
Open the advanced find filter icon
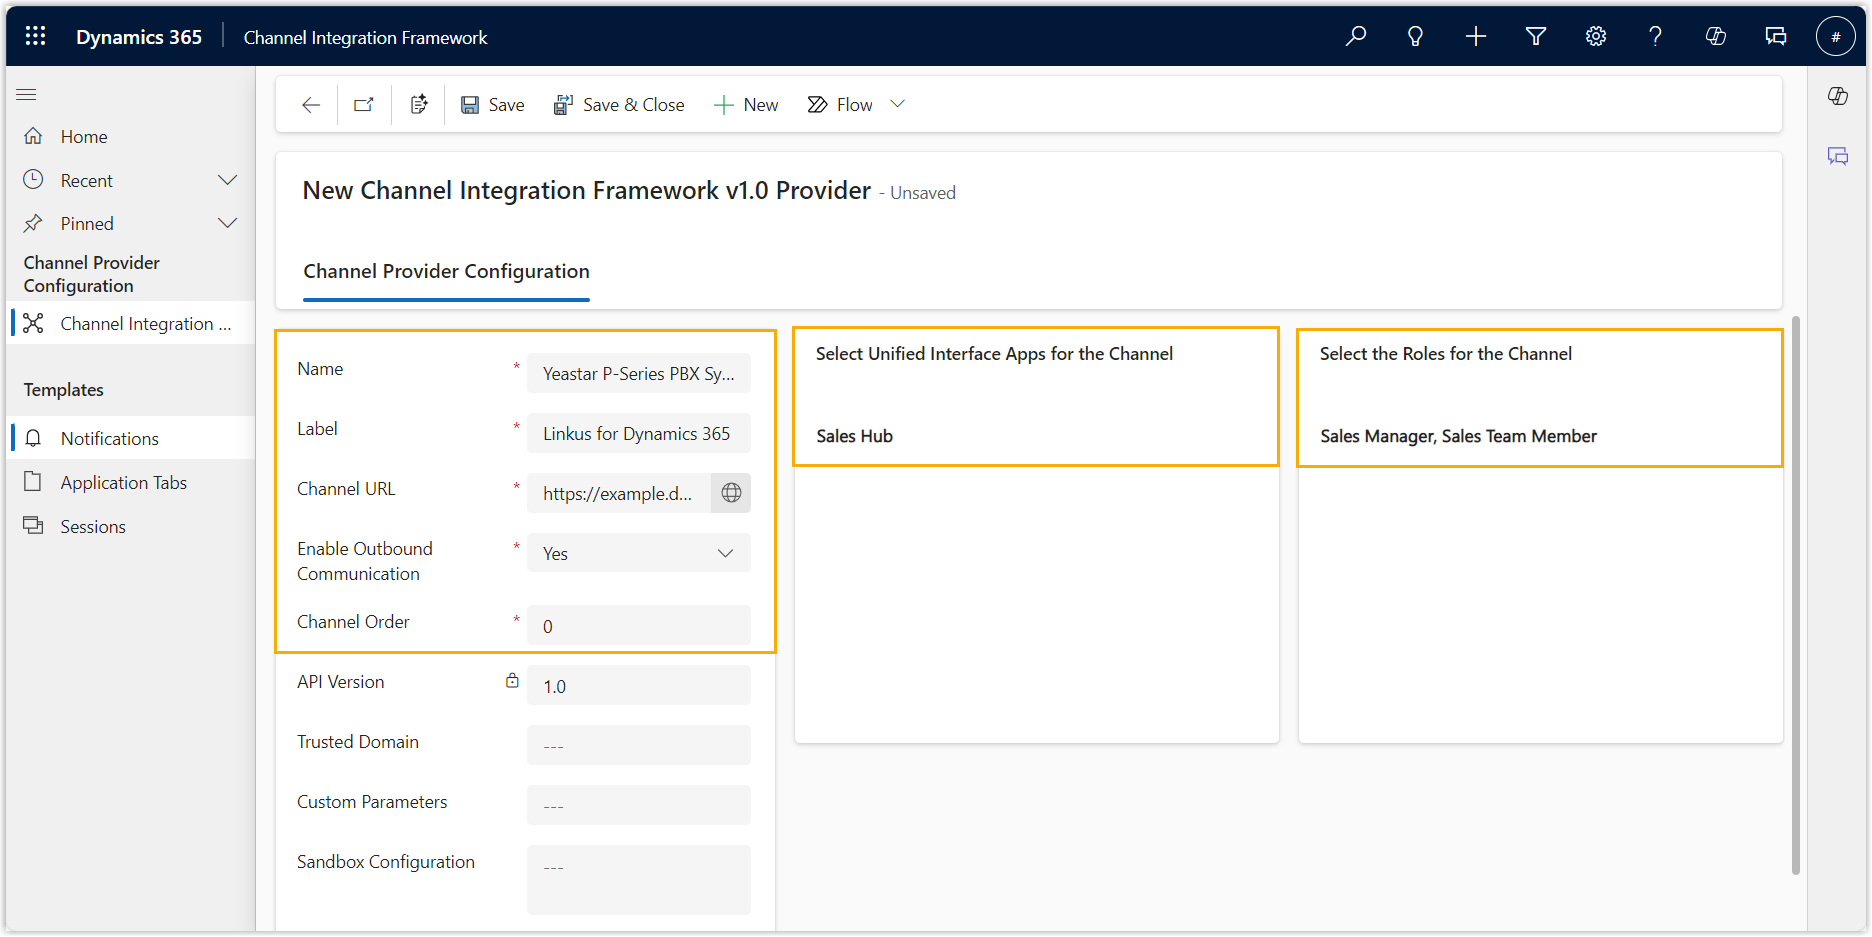tap(1536, 37)
